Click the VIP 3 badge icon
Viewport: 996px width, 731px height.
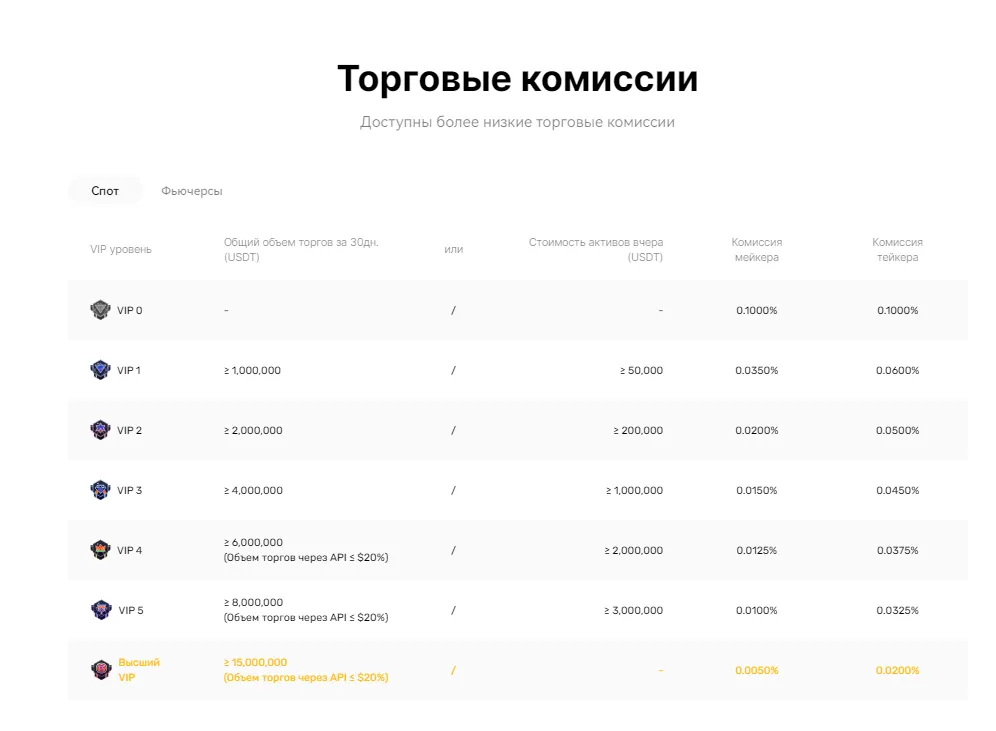[101, 490]
